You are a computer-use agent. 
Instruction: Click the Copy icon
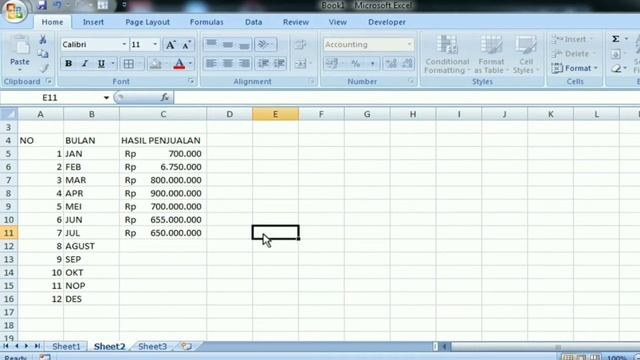click(x=42, y=54)
